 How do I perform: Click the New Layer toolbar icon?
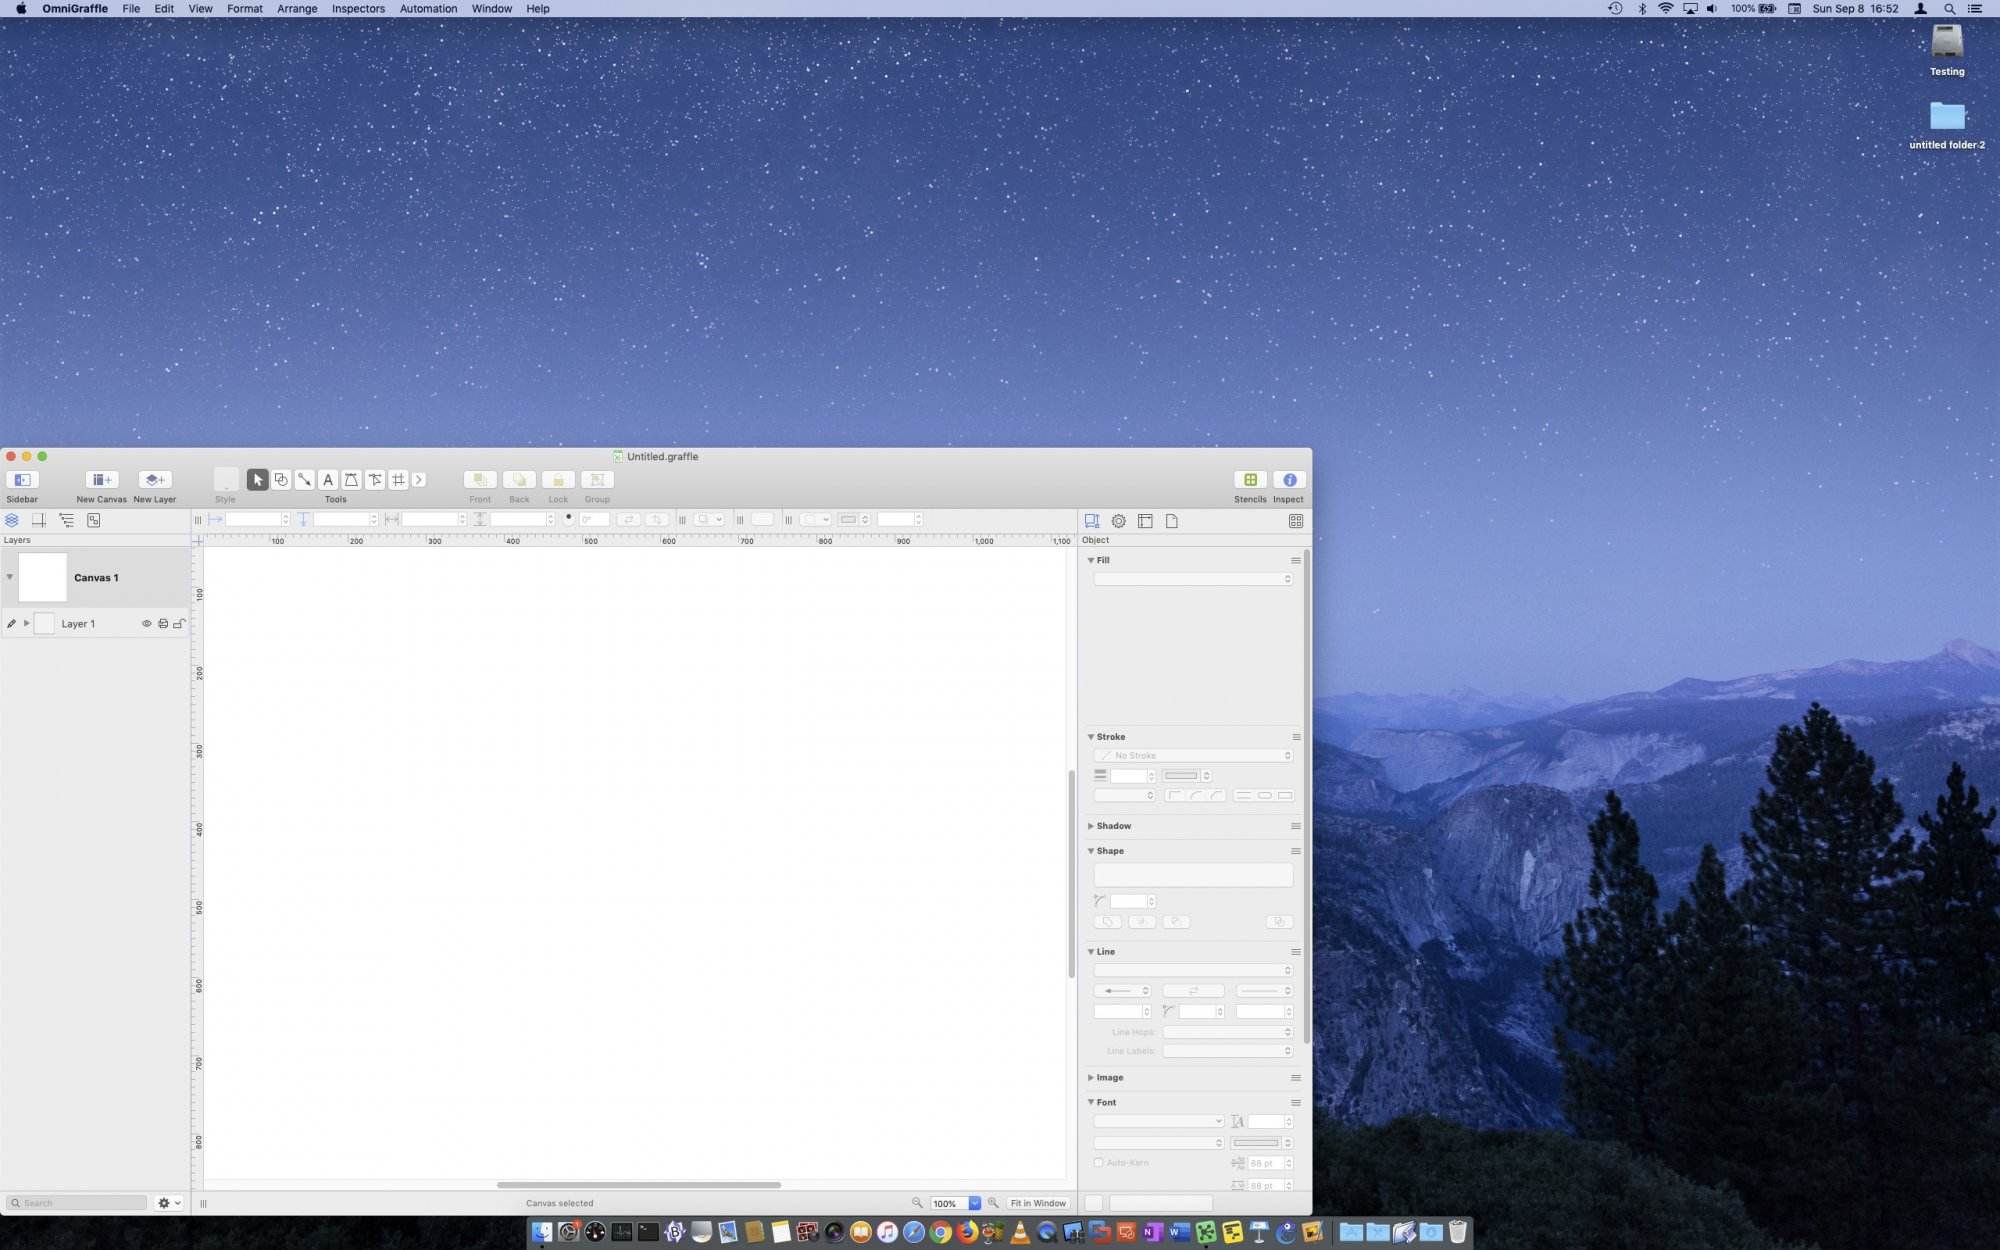(x=155, y=480)
